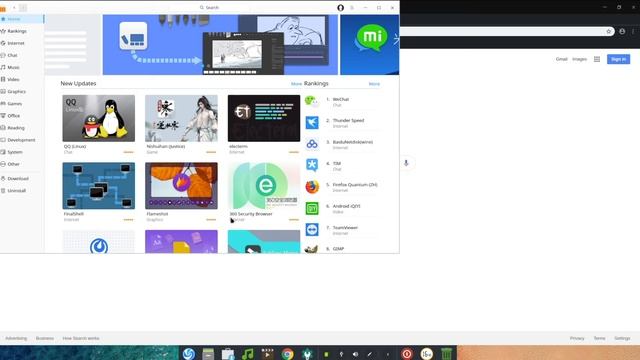Open the deepin launcher in the dock
This screenshot has height=360, width=640.
(189, 354)
